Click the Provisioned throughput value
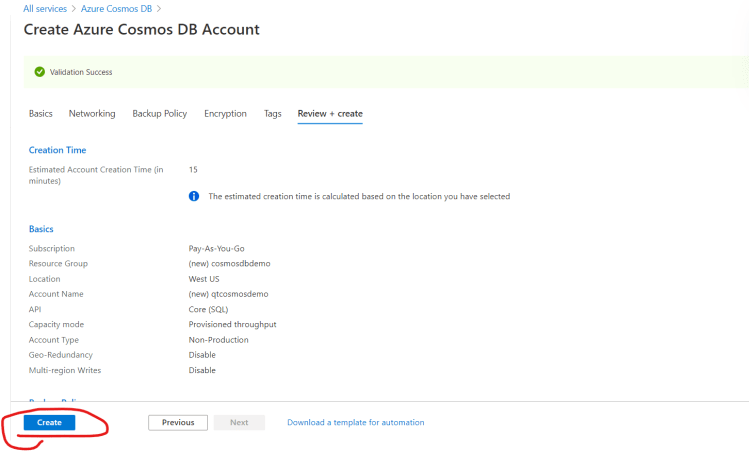 coord(233,324)
